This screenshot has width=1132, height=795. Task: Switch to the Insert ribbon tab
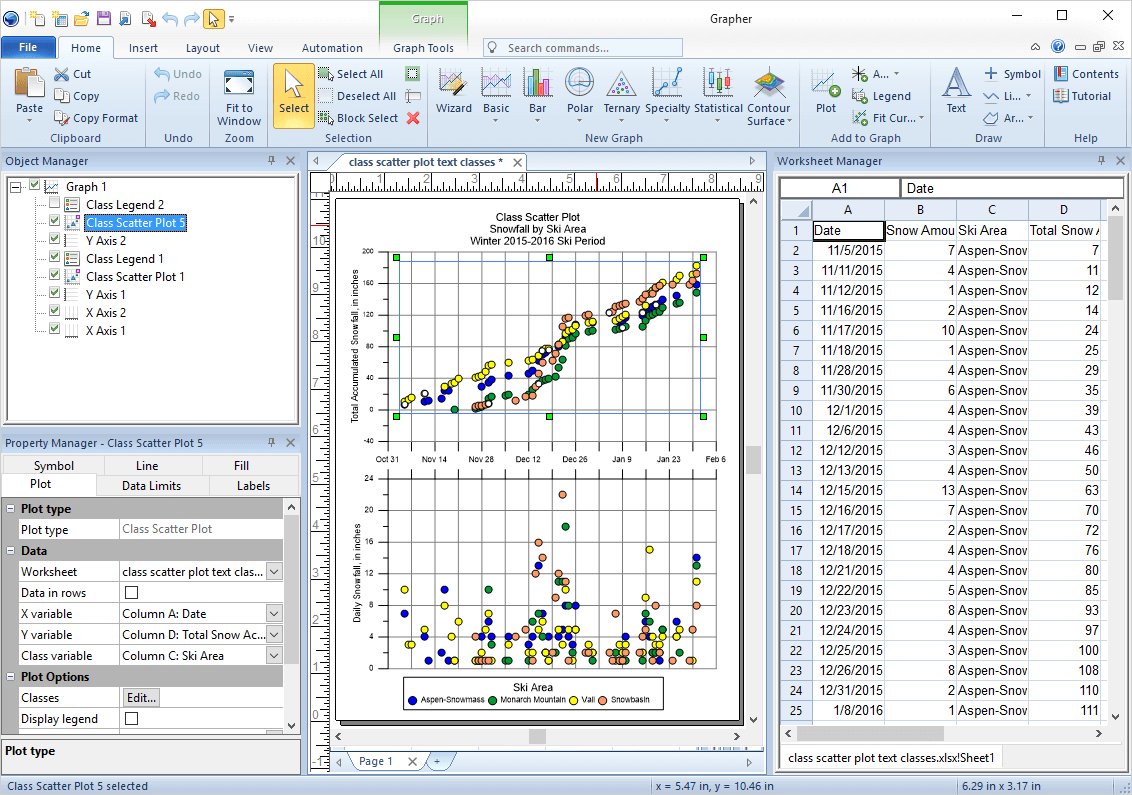pyautogui.click(x=143, y=48)
